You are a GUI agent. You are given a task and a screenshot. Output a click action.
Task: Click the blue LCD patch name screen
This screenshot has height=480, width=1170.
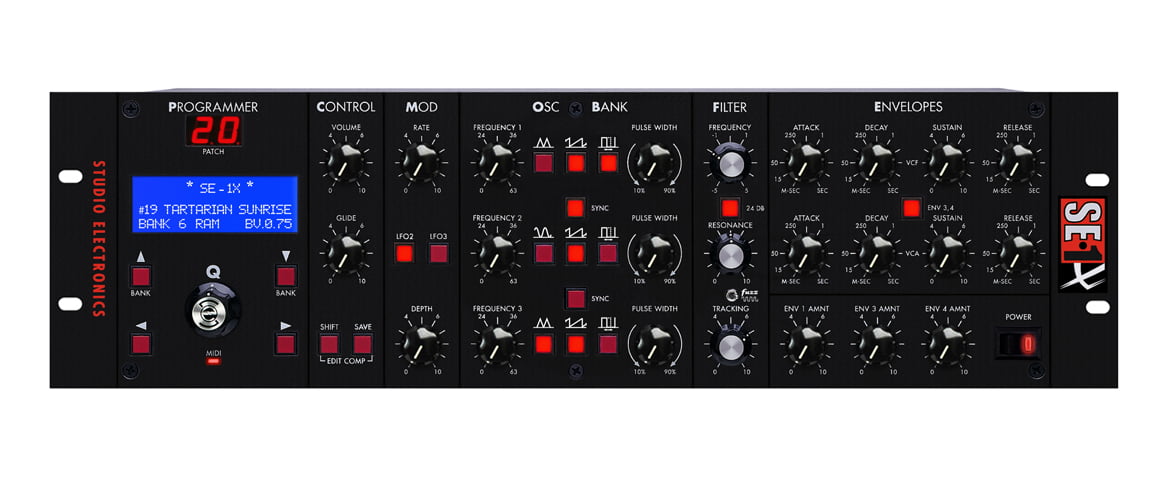tap(215, 205)
